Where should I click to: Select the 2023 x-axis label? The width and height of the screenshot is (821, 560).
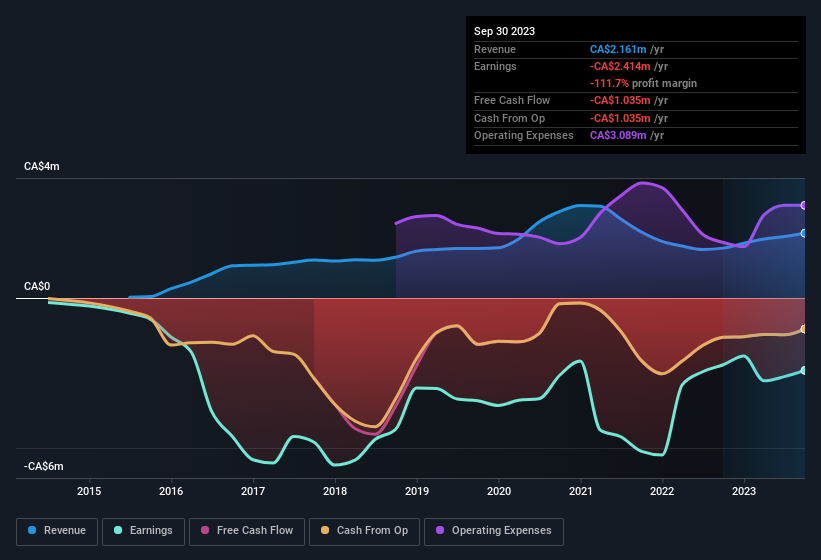(744, 491)
